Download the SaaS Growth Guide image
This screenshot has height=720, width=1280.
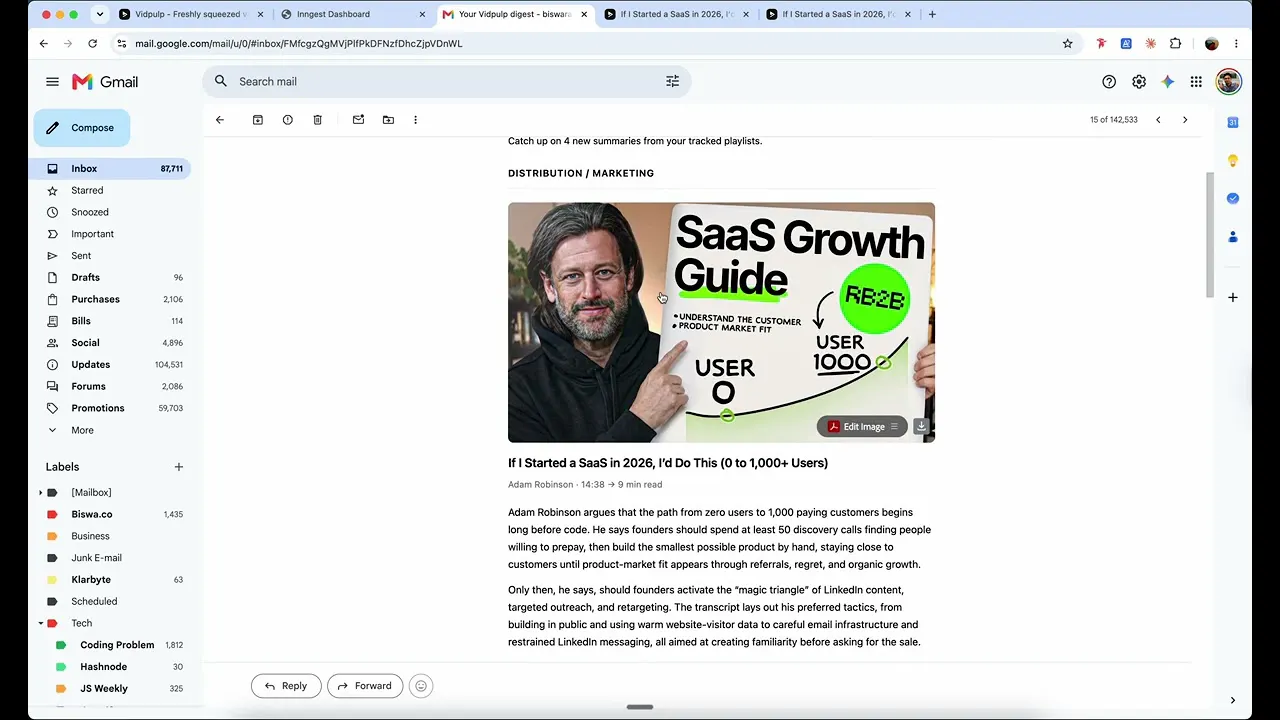coord(922,427)
